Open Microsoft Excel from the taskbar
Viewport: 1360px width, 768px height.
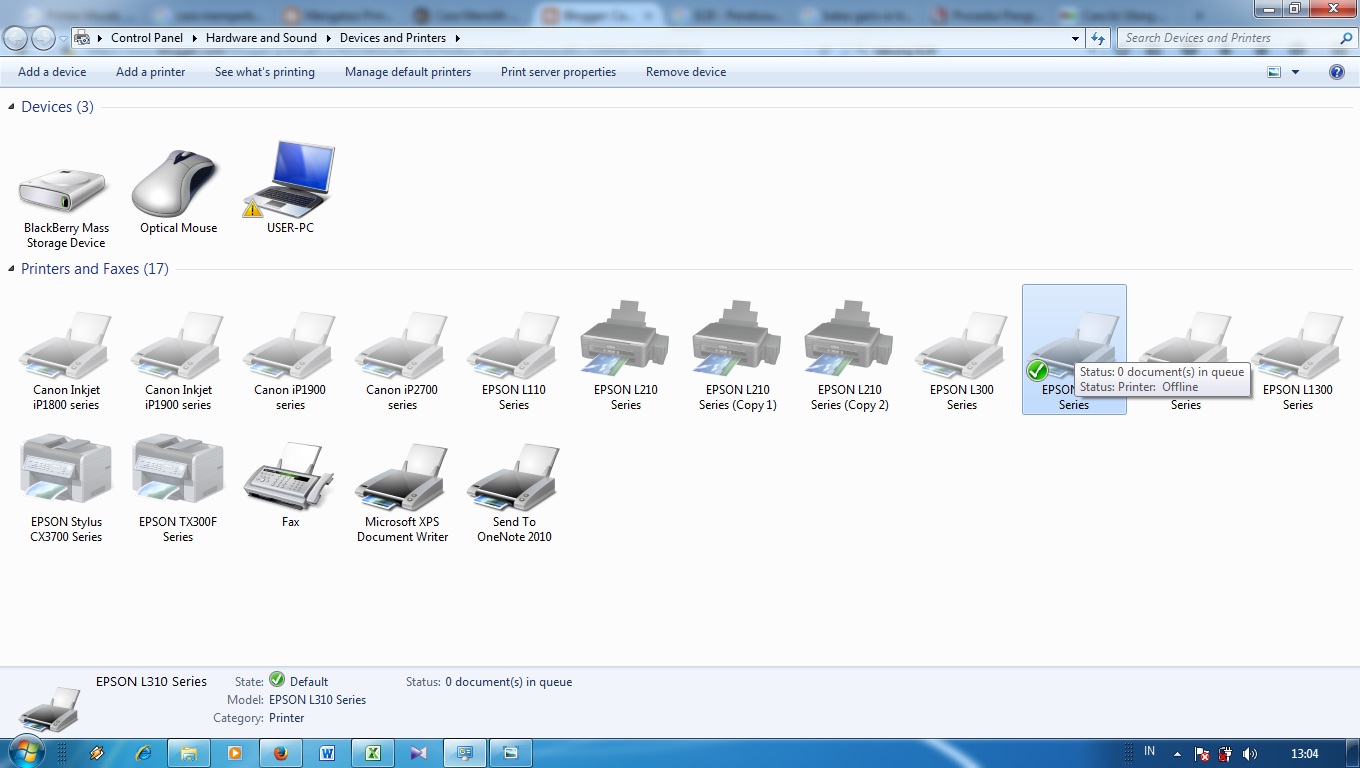click(373, 753)
